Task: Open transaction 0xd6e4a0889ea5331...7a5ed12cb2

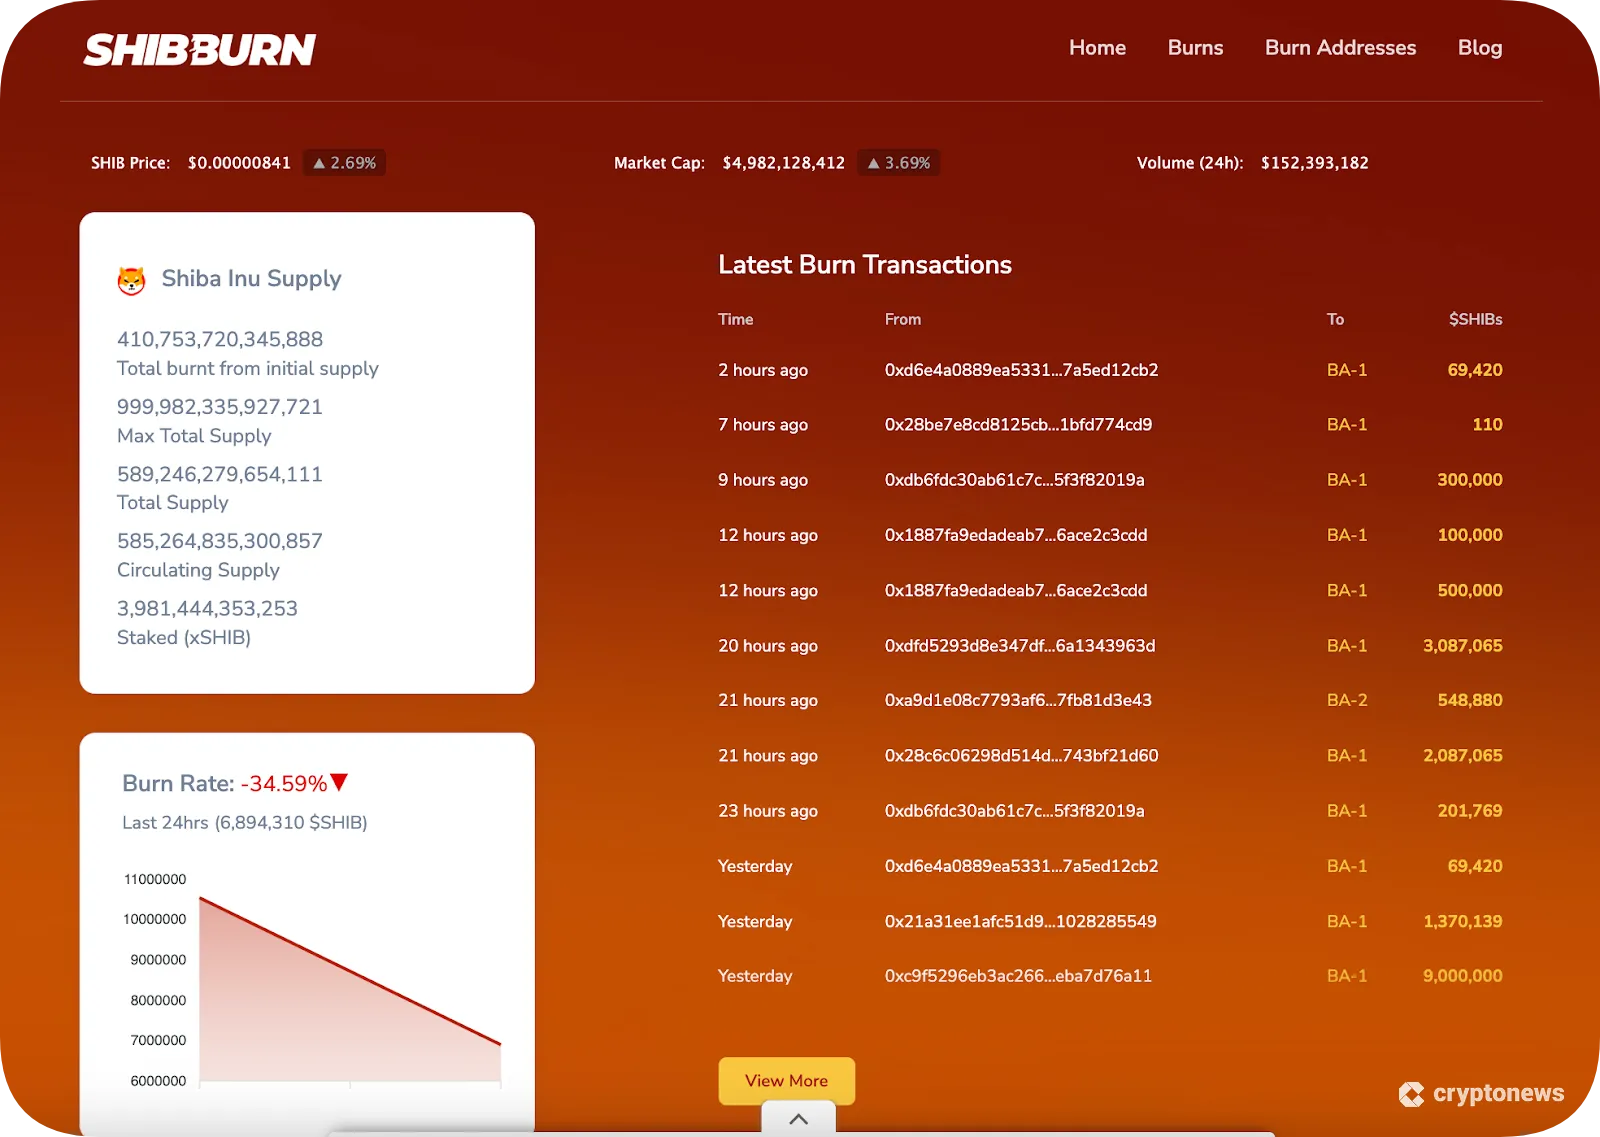Action: coord(1021,369)
